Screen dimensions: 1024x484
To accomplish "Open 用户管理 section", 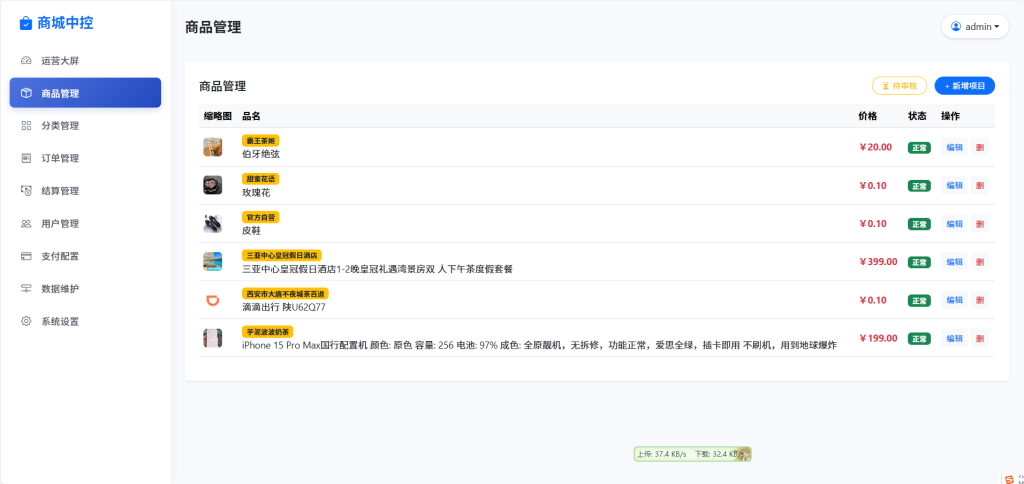I will [85, 223].
